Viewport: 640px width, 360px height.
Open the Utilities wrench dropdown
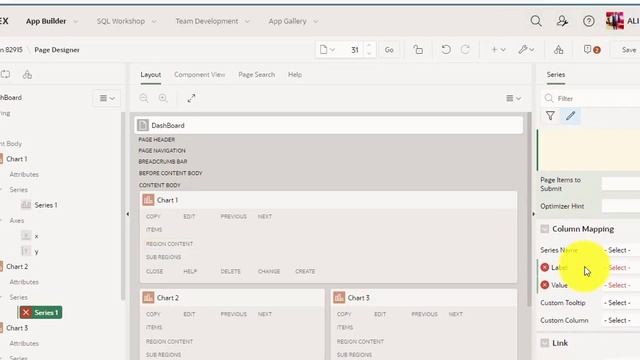click(526, 50)
